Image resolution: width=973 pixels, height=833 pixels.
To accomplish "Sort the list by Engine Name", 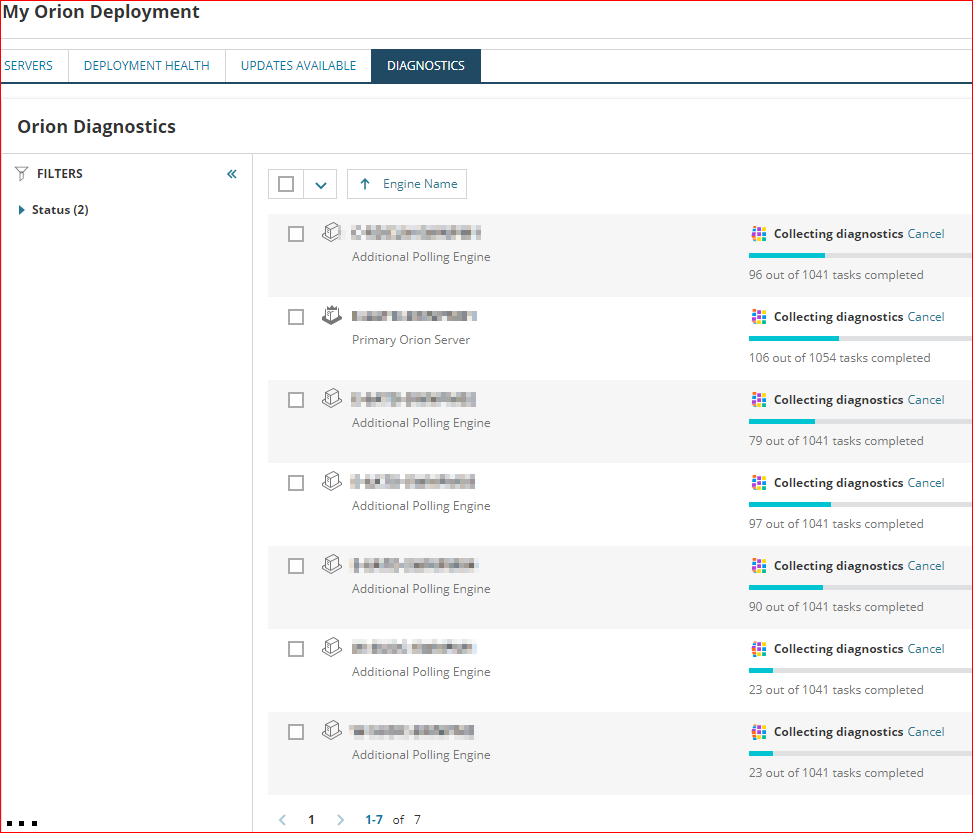I will (407, 184).
